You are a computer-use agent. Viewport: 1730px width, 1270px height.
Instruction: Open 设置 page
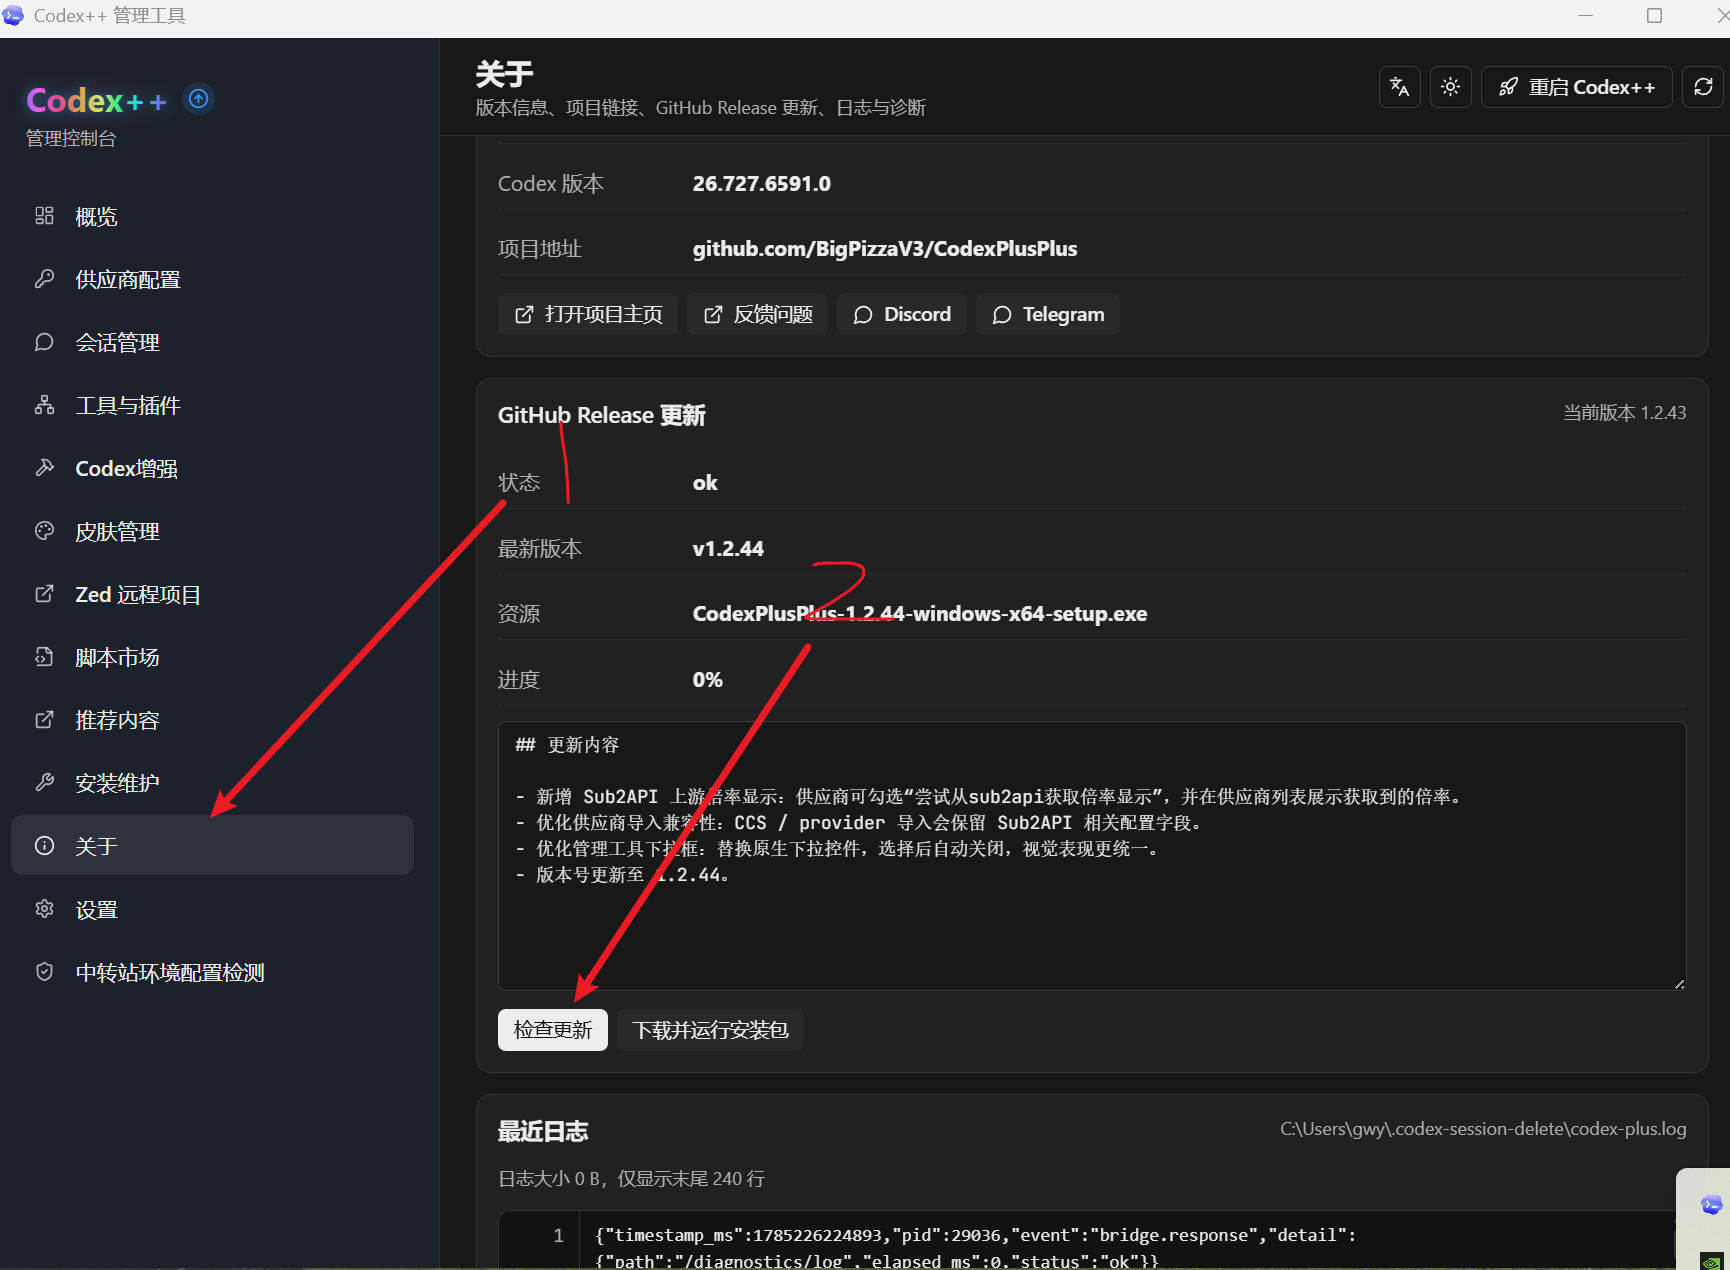[x=212, y=909]
